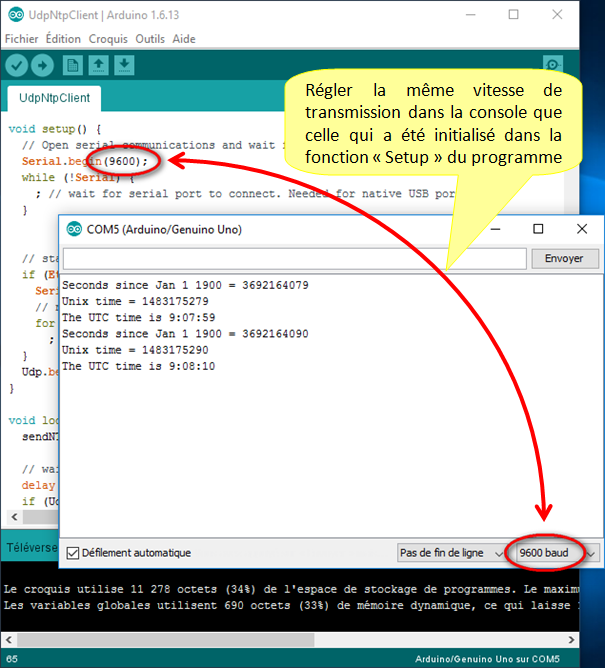The height and width of the screenshot is (668, 606).
Task: Maximize the Arduino IDE main window
Action: point(514,15)
